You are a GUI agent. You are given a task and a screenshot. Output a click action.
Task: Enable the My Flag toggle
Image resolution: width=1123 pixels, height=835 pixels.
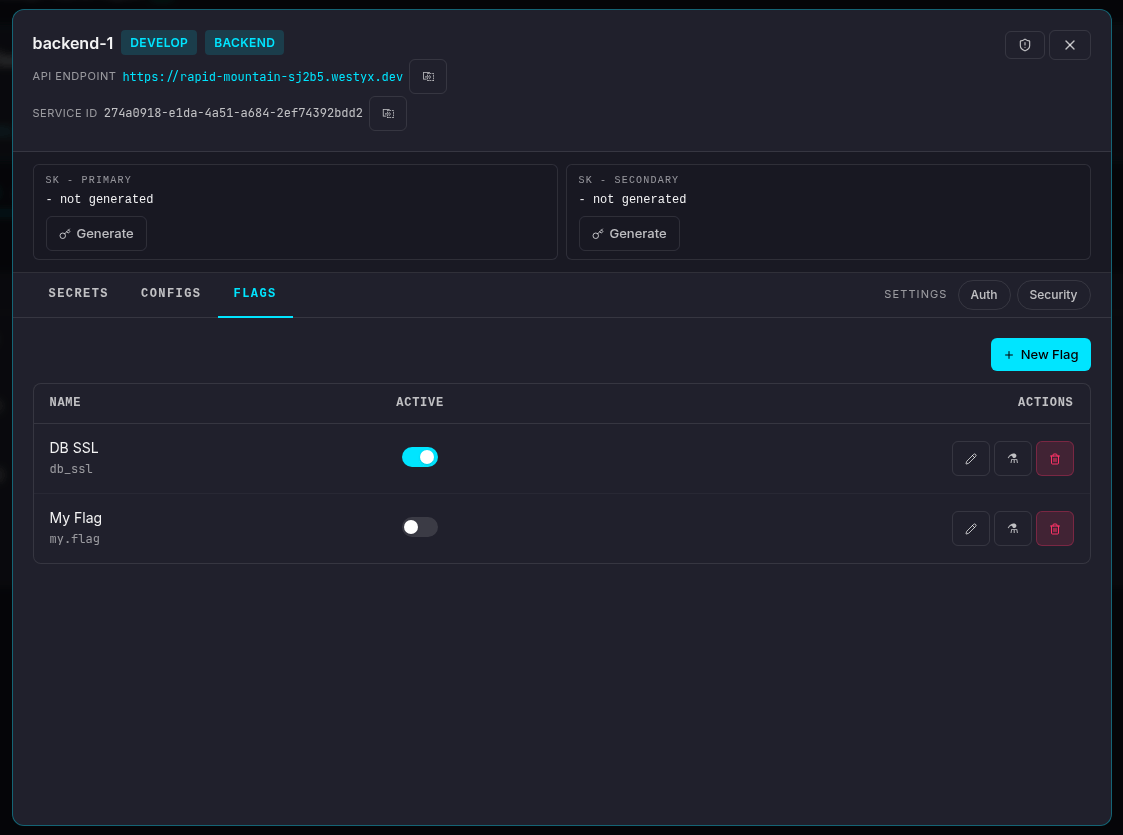[420, 527]
